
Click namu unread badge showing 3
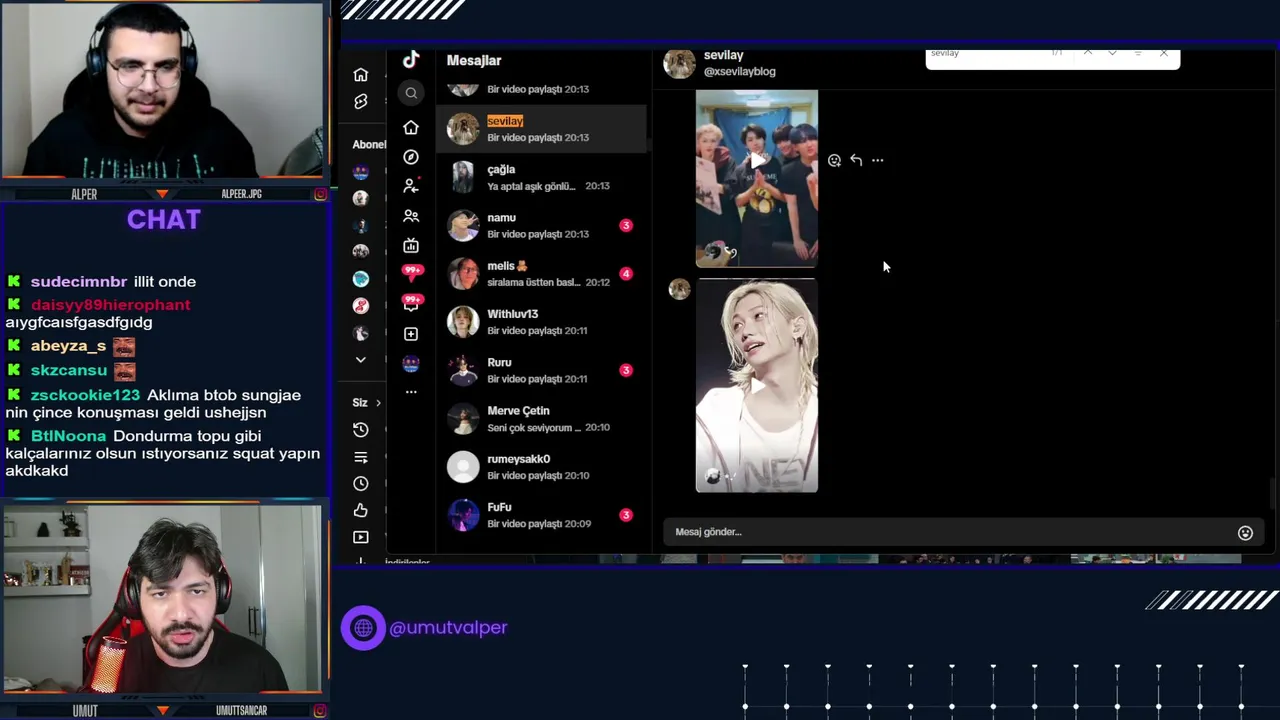coord(626,225)
